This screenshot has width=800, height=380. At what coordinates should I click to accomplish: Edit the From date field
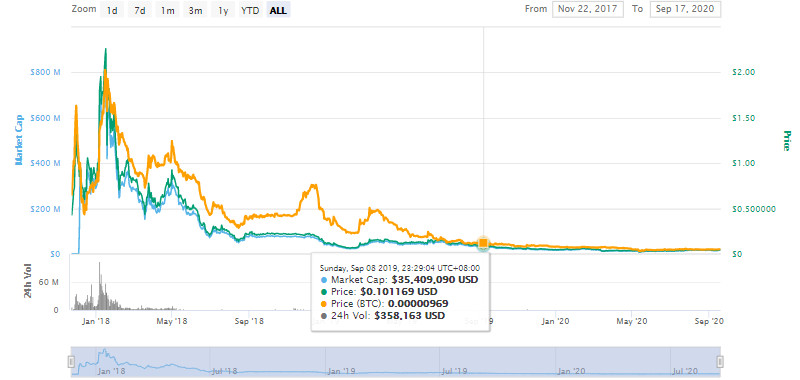pyautogui.click(x=588, y=9)
